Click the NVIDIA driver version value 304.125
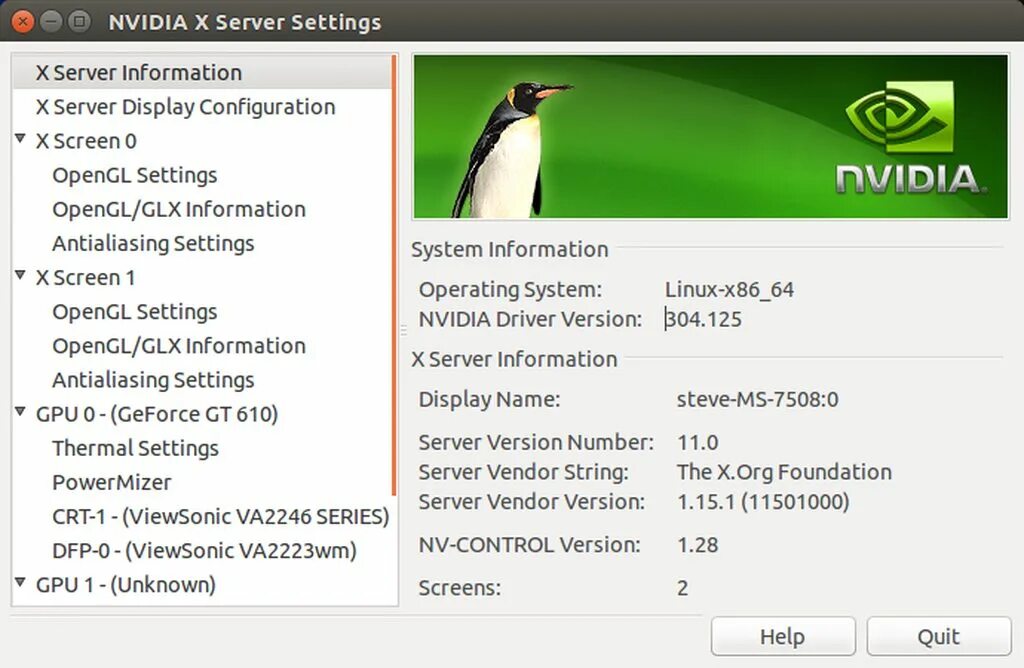1024x668 pixels. pyautogui.click(x=705, y=320)
